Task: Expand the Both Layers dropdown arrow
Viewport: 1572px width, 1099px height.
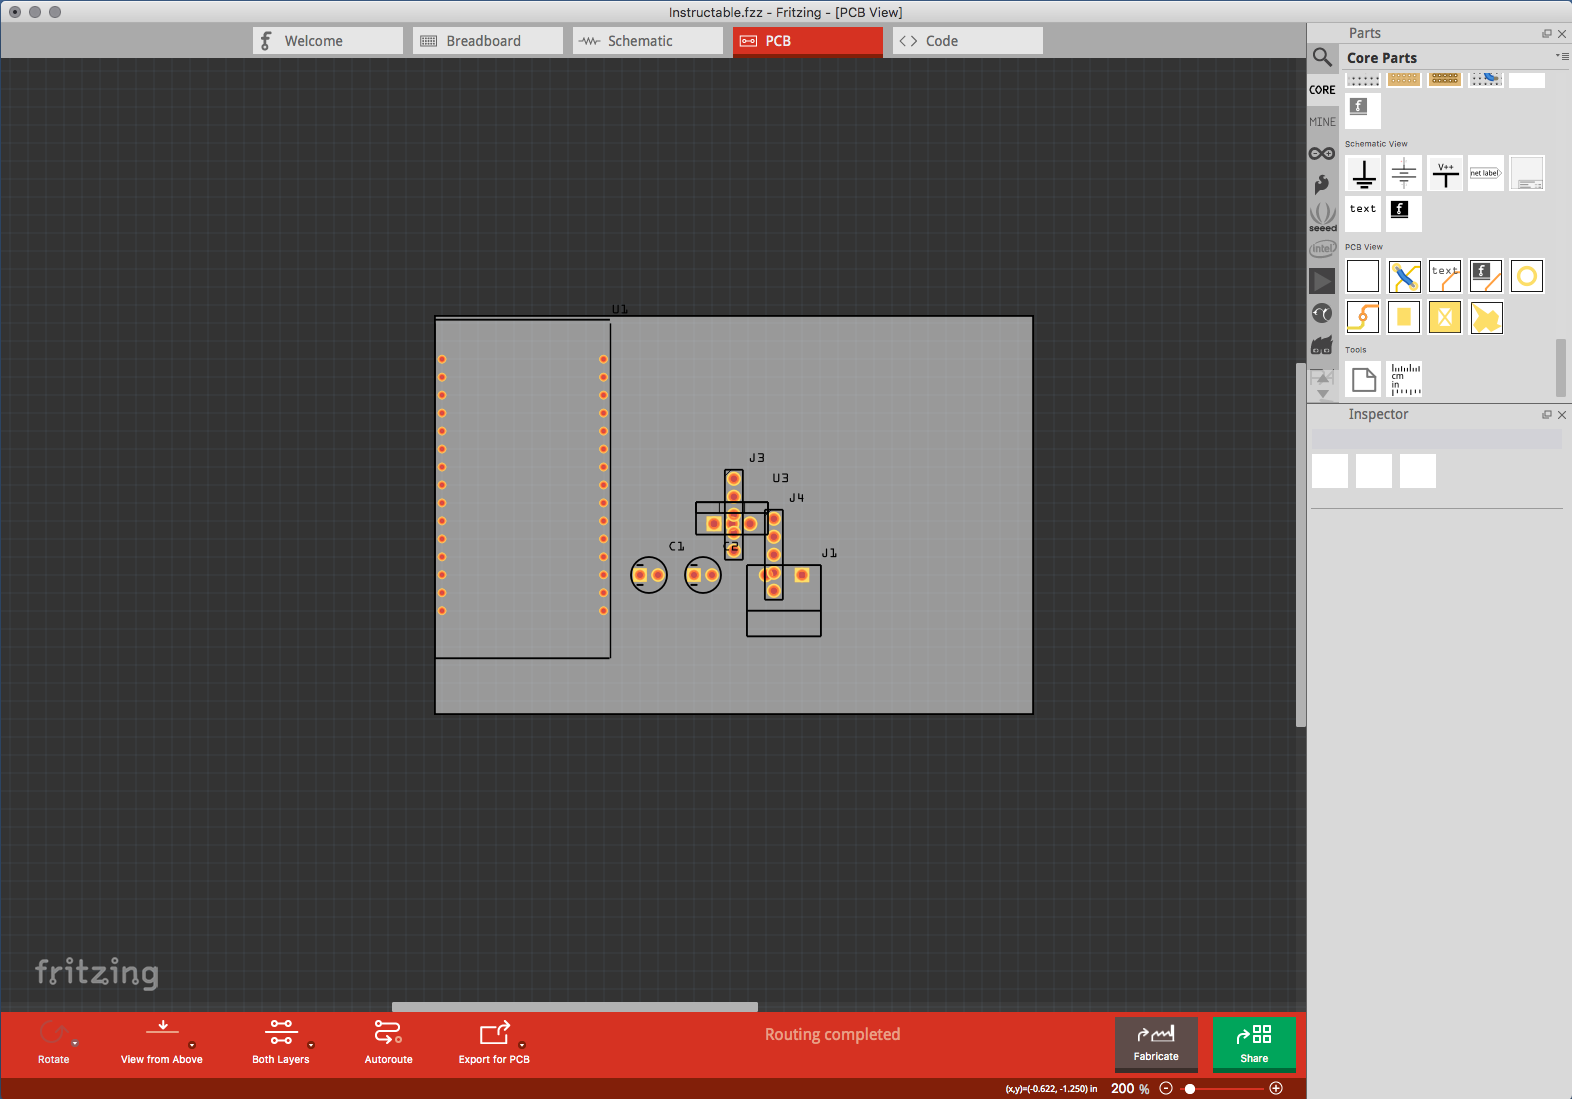Action: [311, 1045]
